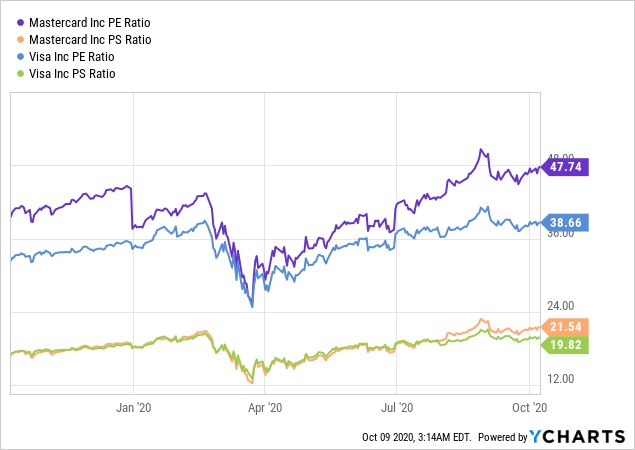Click the Jul '20 x-axis label

pos(398,407)
